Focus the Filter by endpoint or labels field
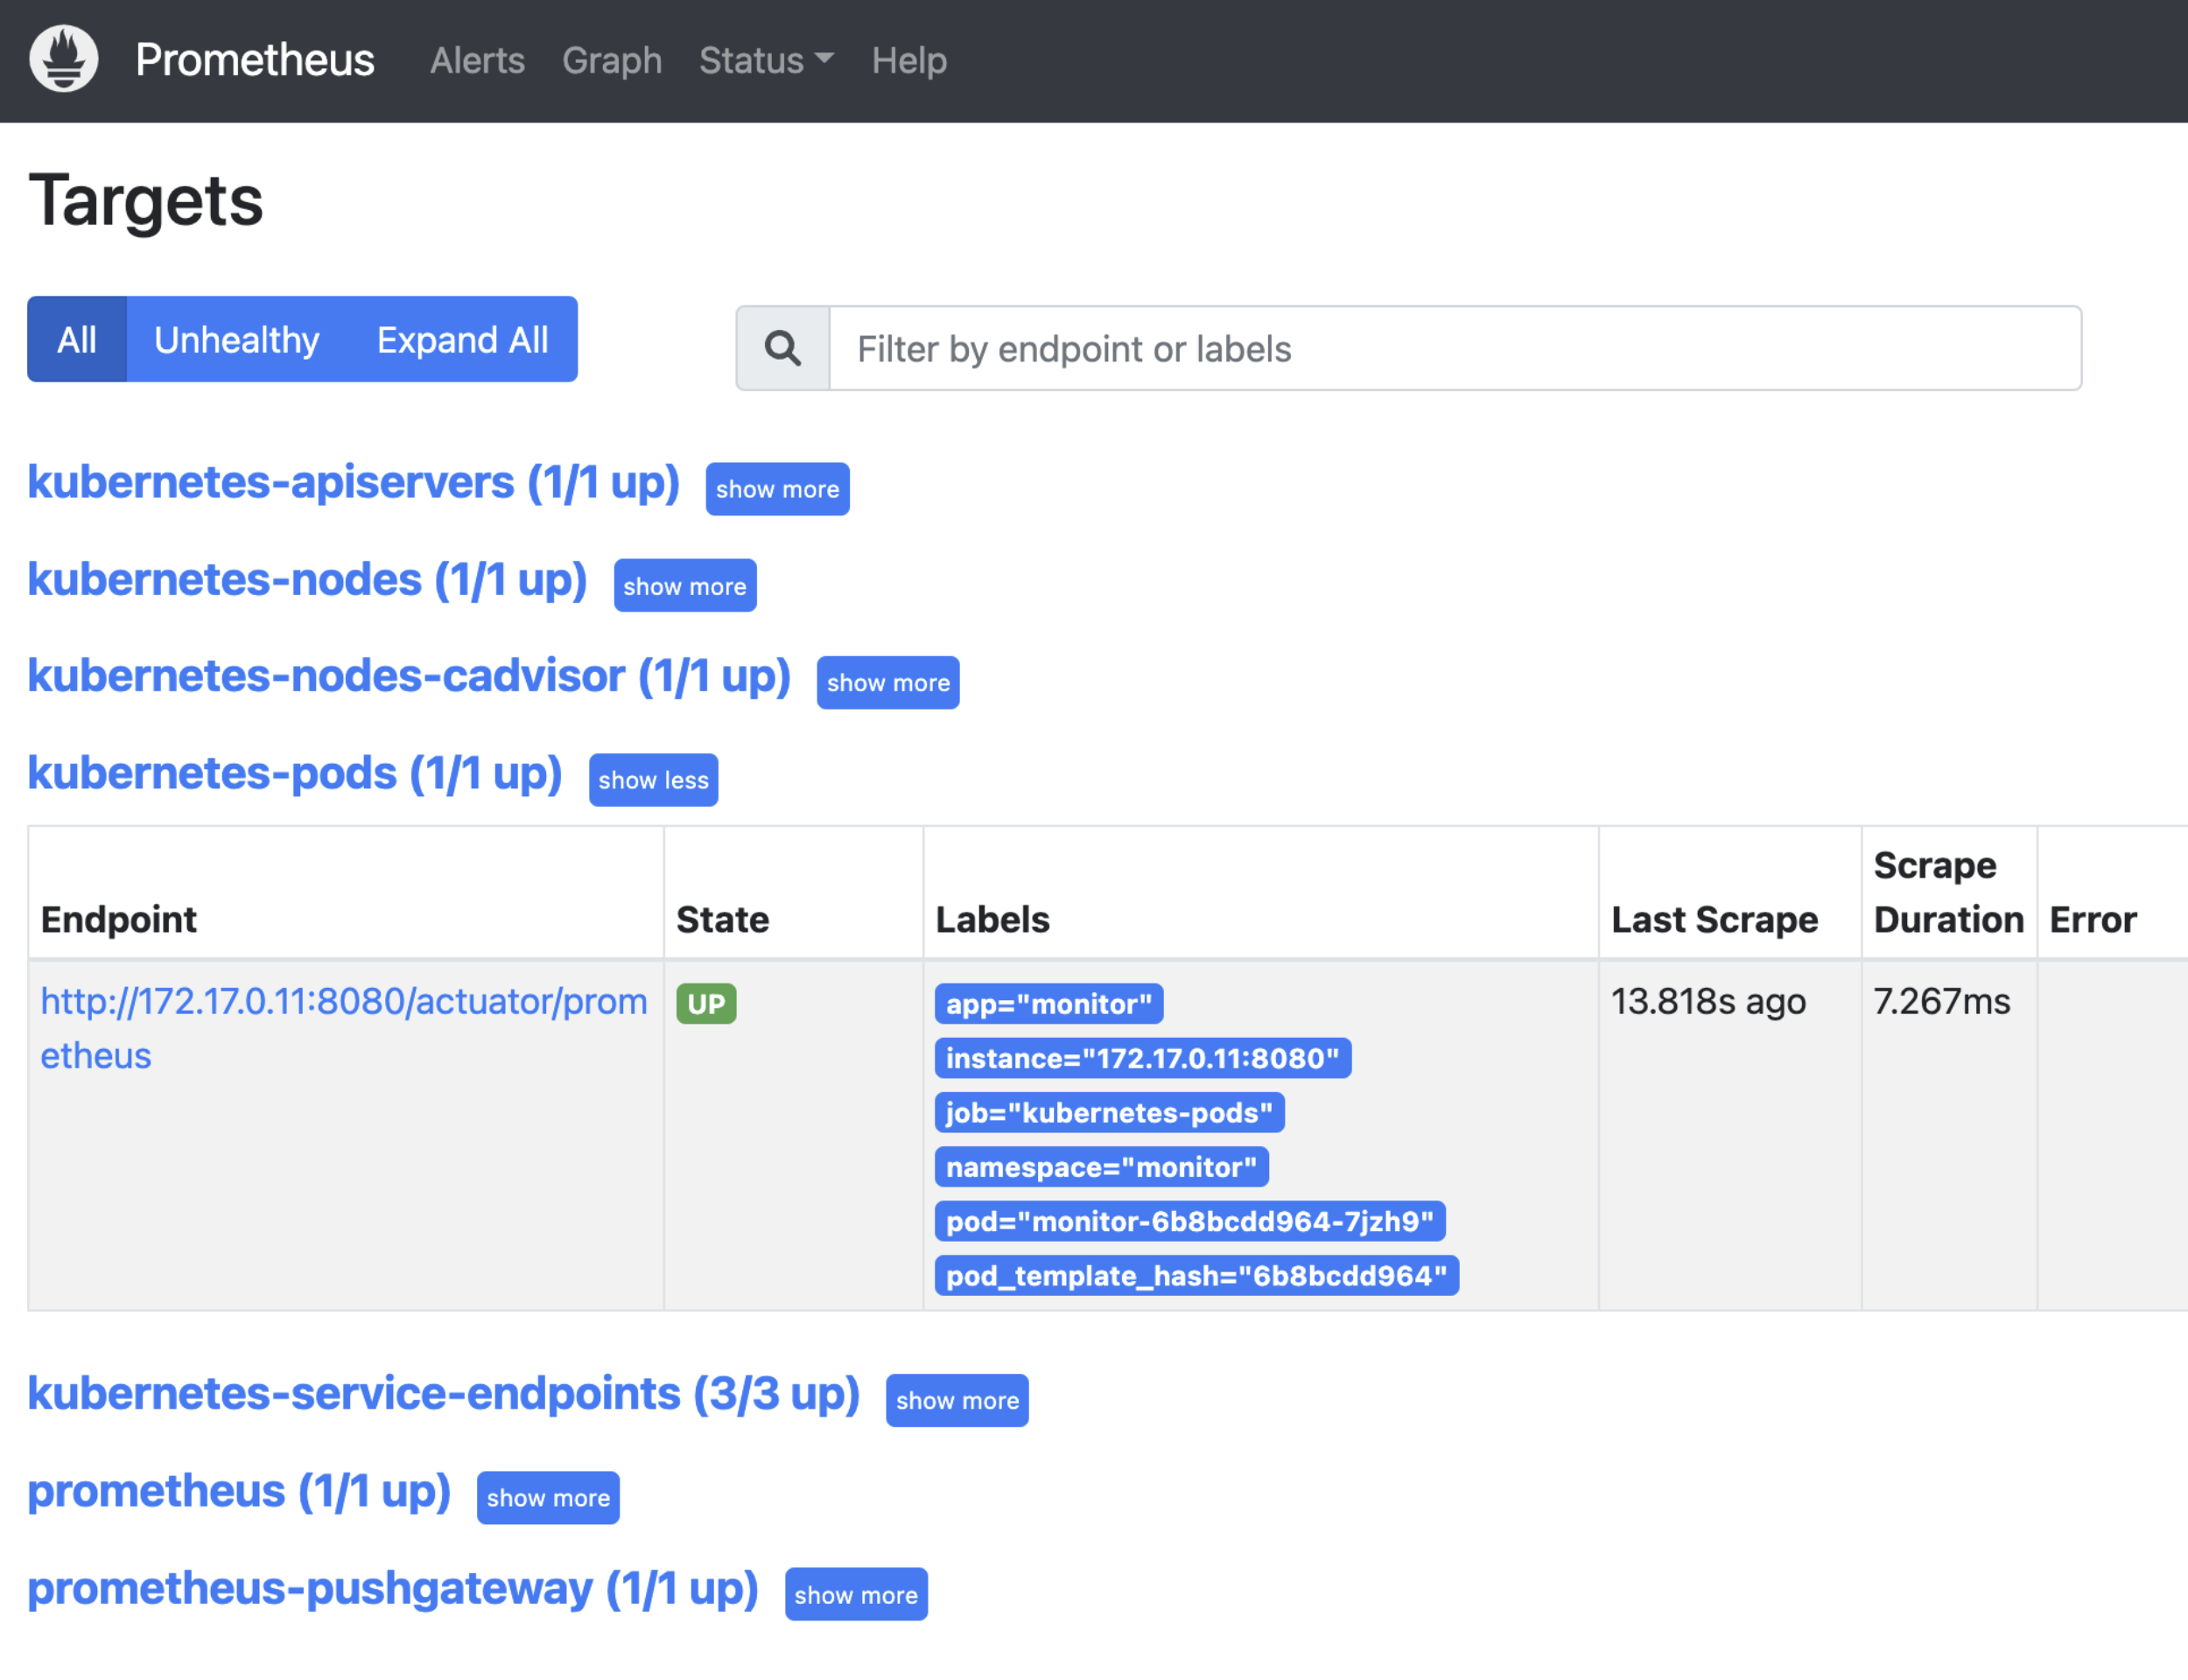 pos(1455,348)
